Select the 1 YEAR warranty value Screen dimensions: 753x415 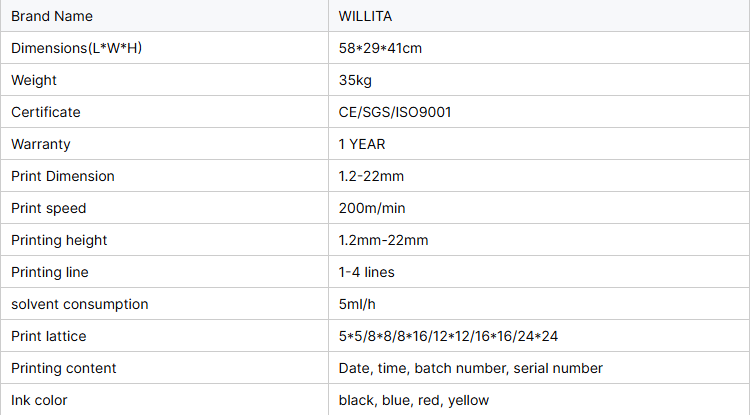click(362, 144)
